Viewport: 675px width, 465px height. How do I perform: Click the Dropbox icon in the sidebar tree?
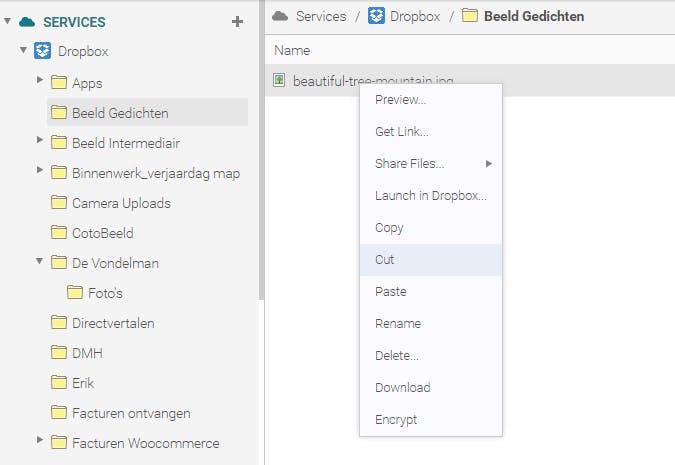point(43,51)
